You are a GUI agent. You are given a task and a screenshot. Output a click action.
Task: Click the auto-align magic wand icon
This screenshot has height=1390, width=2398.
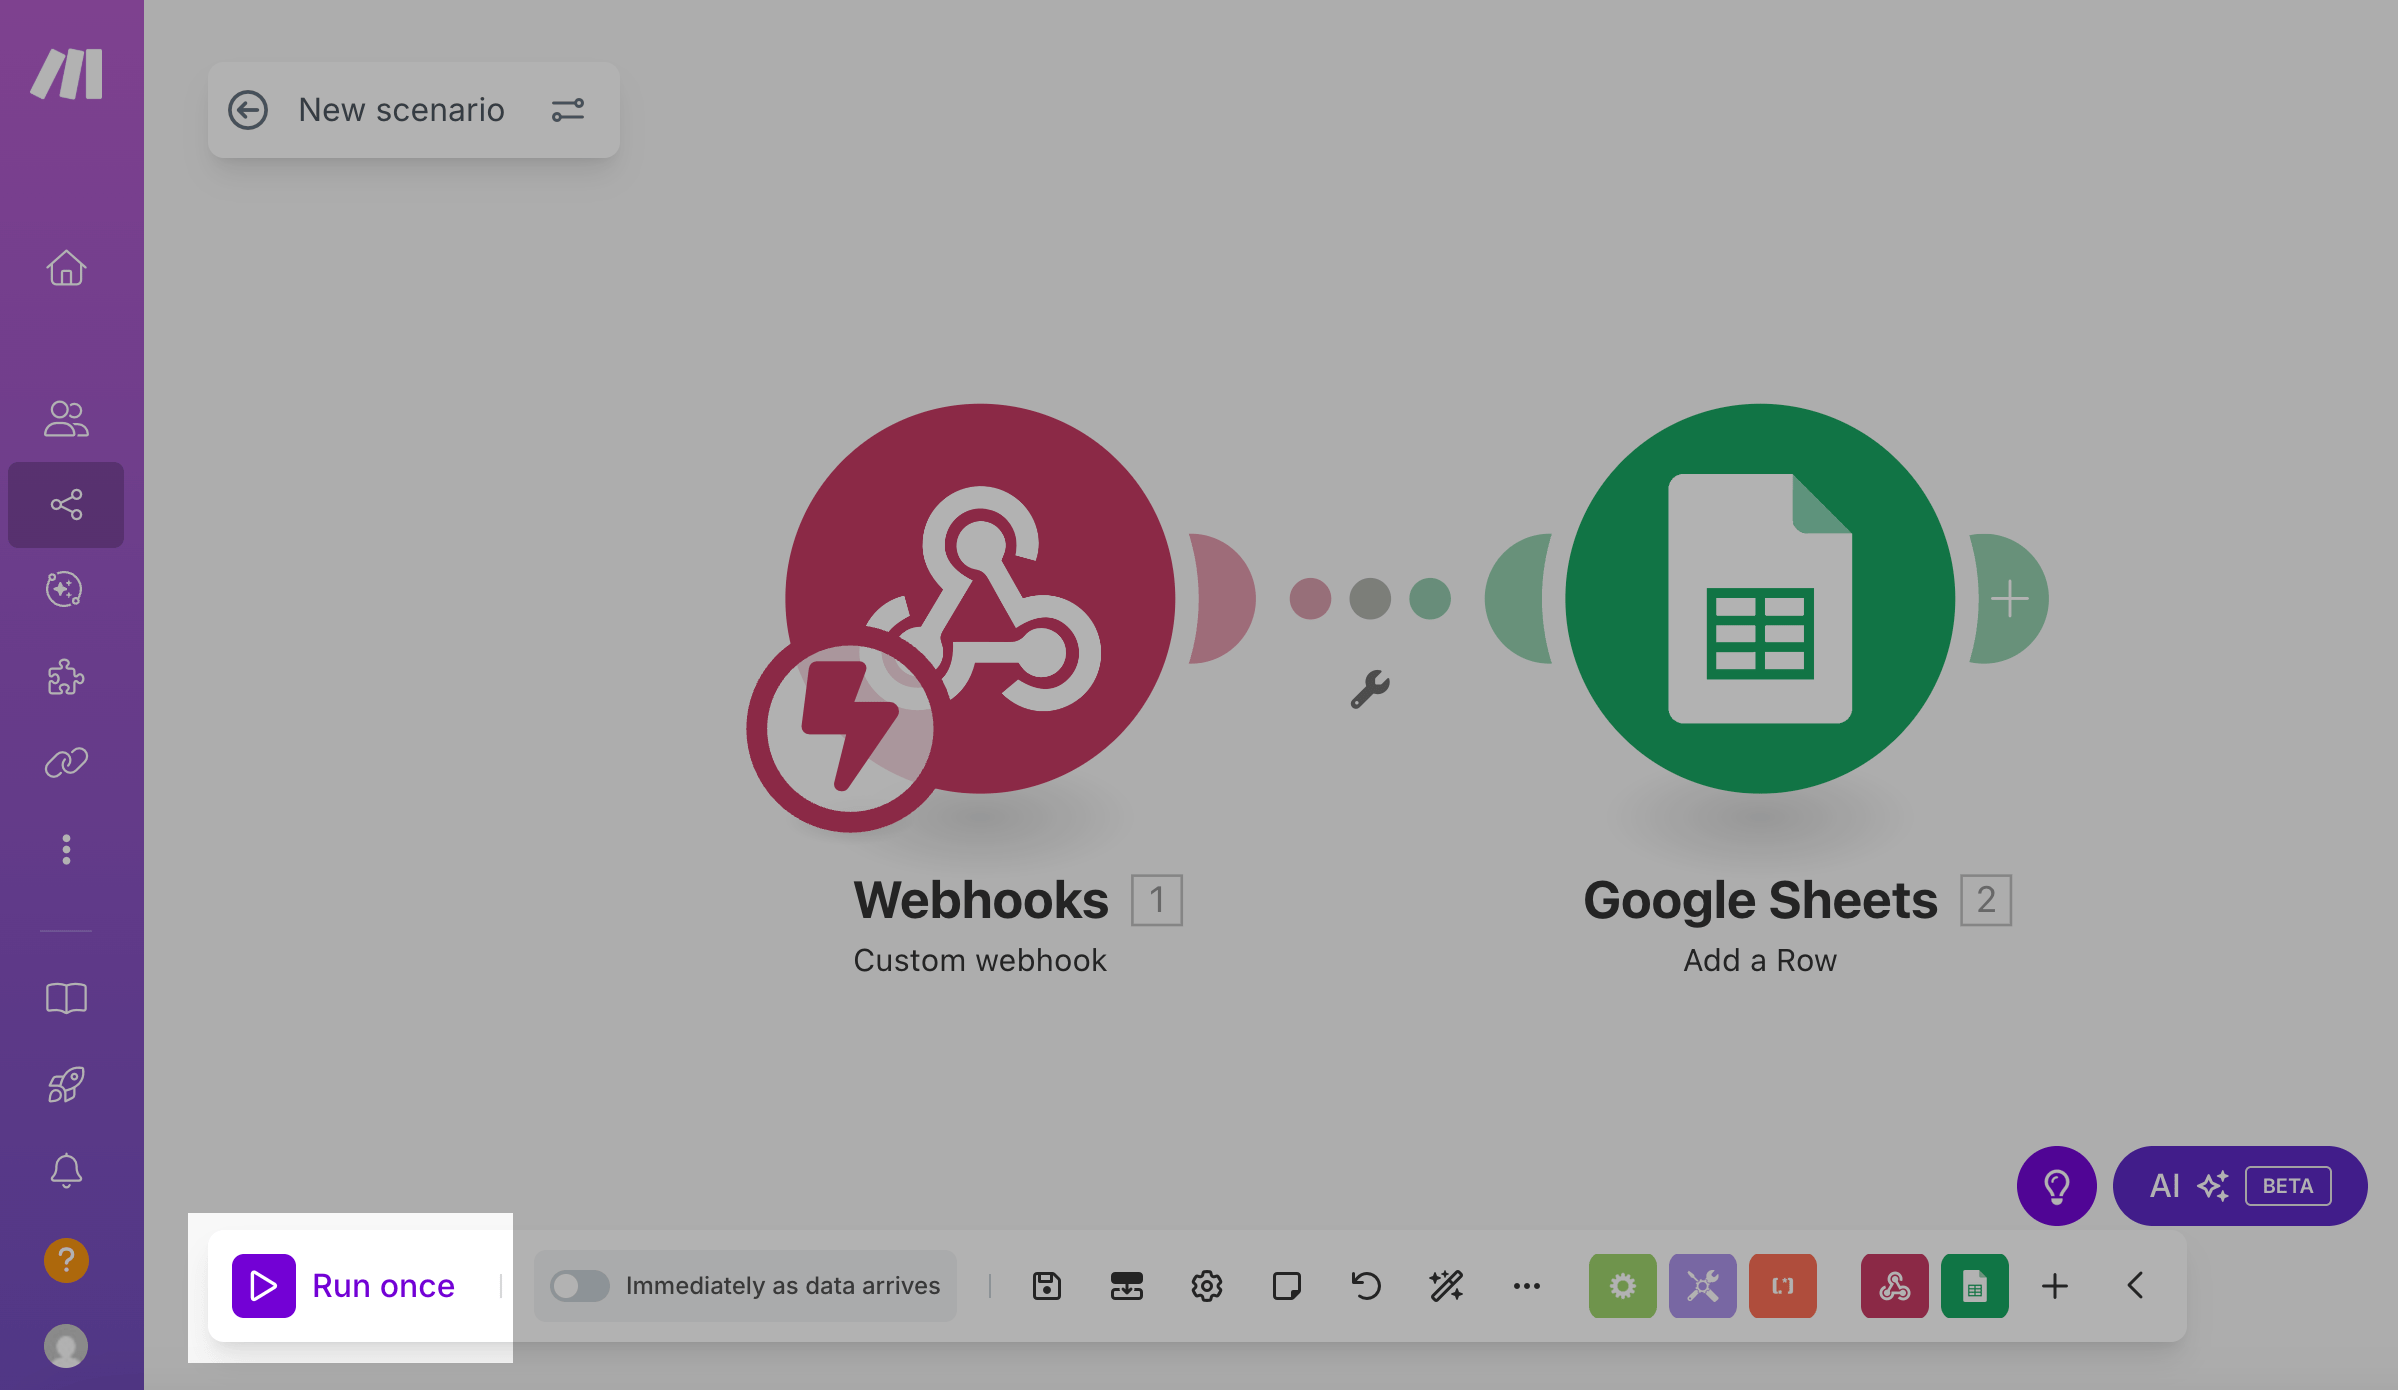click(1446, 1285)
